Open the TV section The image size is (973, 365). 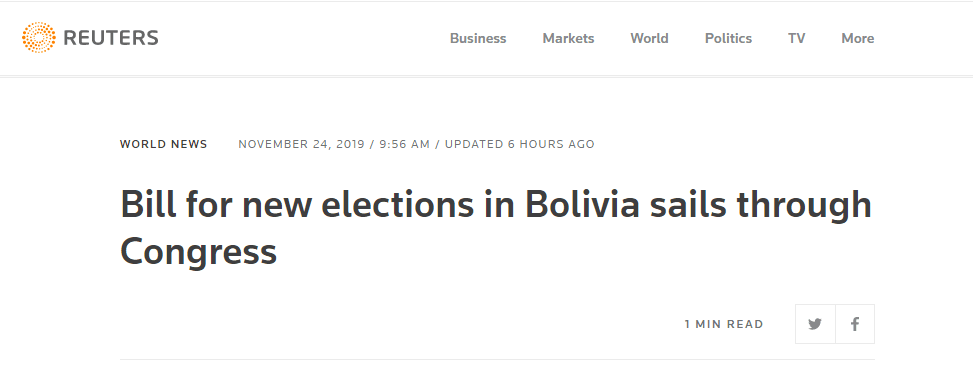[797, 38]
